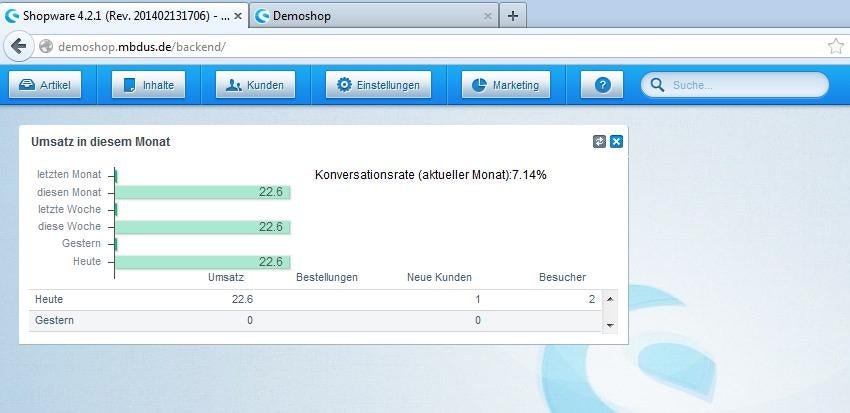The width and height of the screenshot is (850, 413).
Task: Click the Neue Kunden column header
Action: (439, 277)
